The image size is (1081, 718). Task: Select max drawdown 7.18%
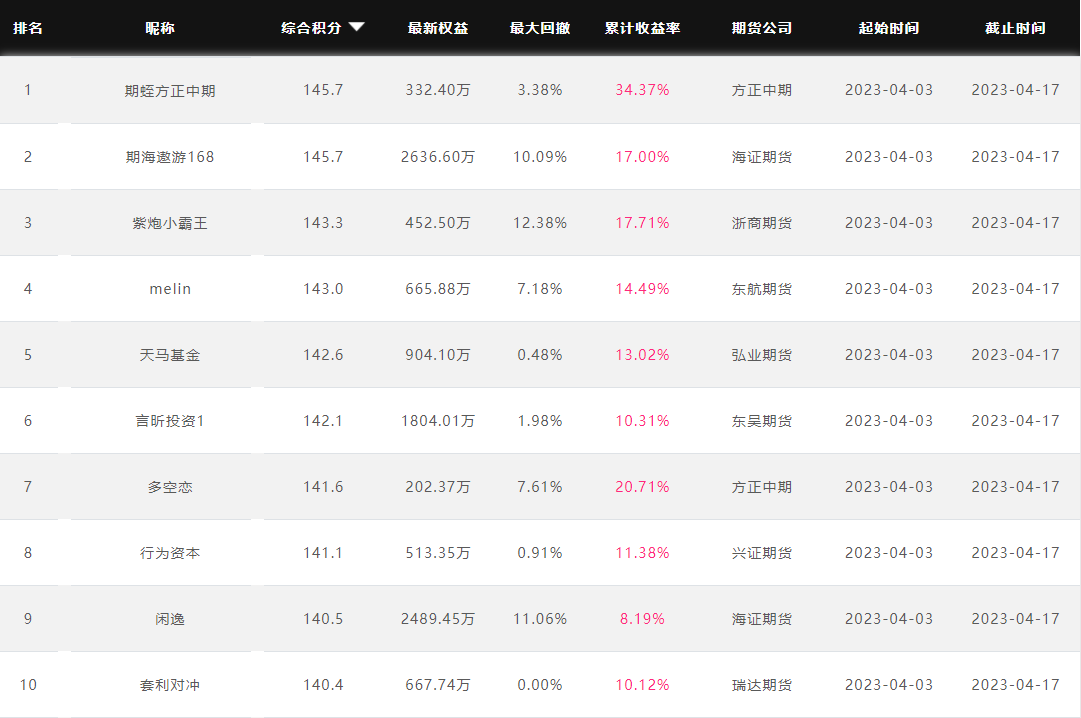pyautogui.click(x=540, y=289)
